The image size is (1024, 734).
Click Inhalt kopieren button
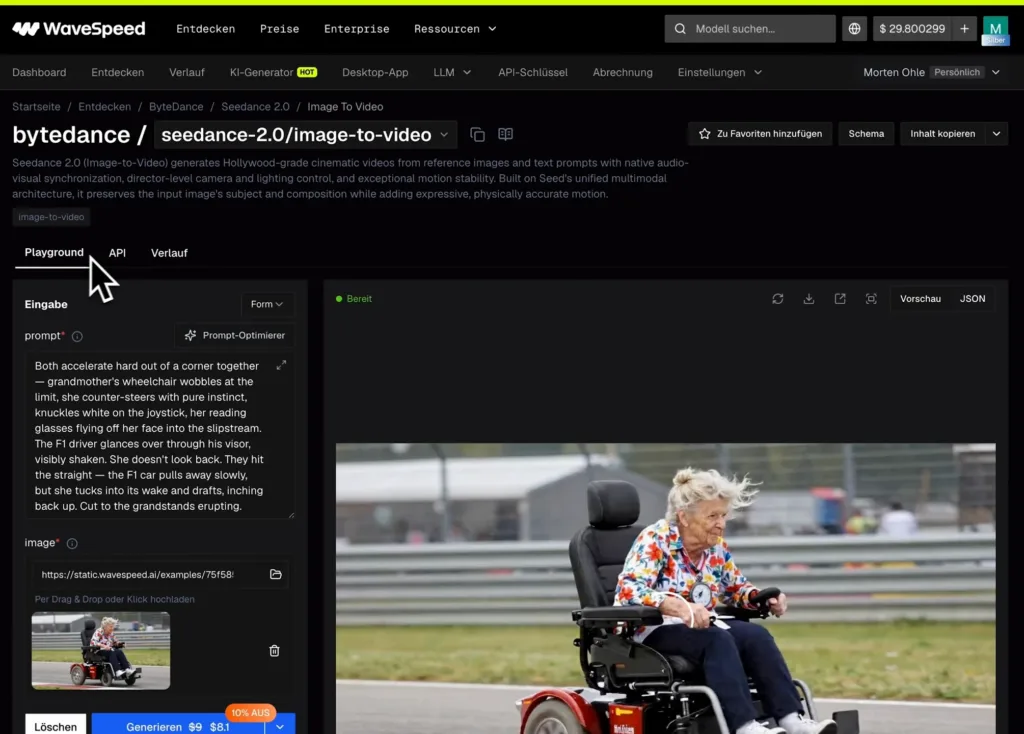942,134
